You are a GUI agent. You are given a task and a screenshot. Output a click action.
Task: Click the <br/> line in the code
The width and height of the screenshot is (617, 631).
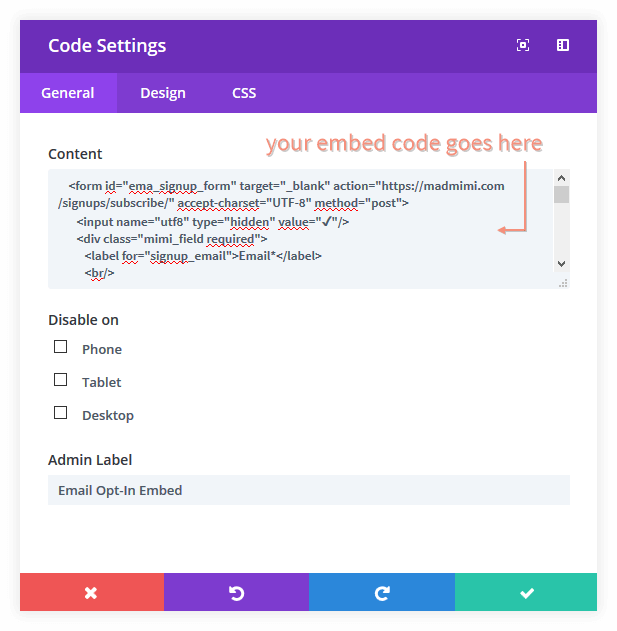click(99, 273)
